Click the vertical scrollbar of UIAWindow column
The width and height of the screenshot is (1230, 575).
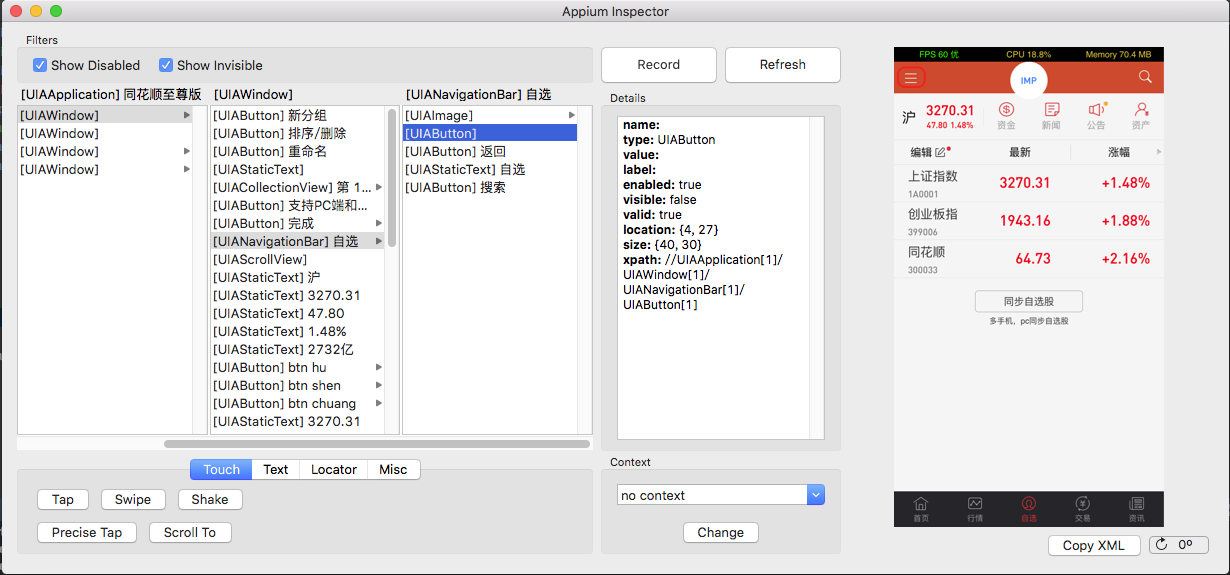tap(392, 178)
